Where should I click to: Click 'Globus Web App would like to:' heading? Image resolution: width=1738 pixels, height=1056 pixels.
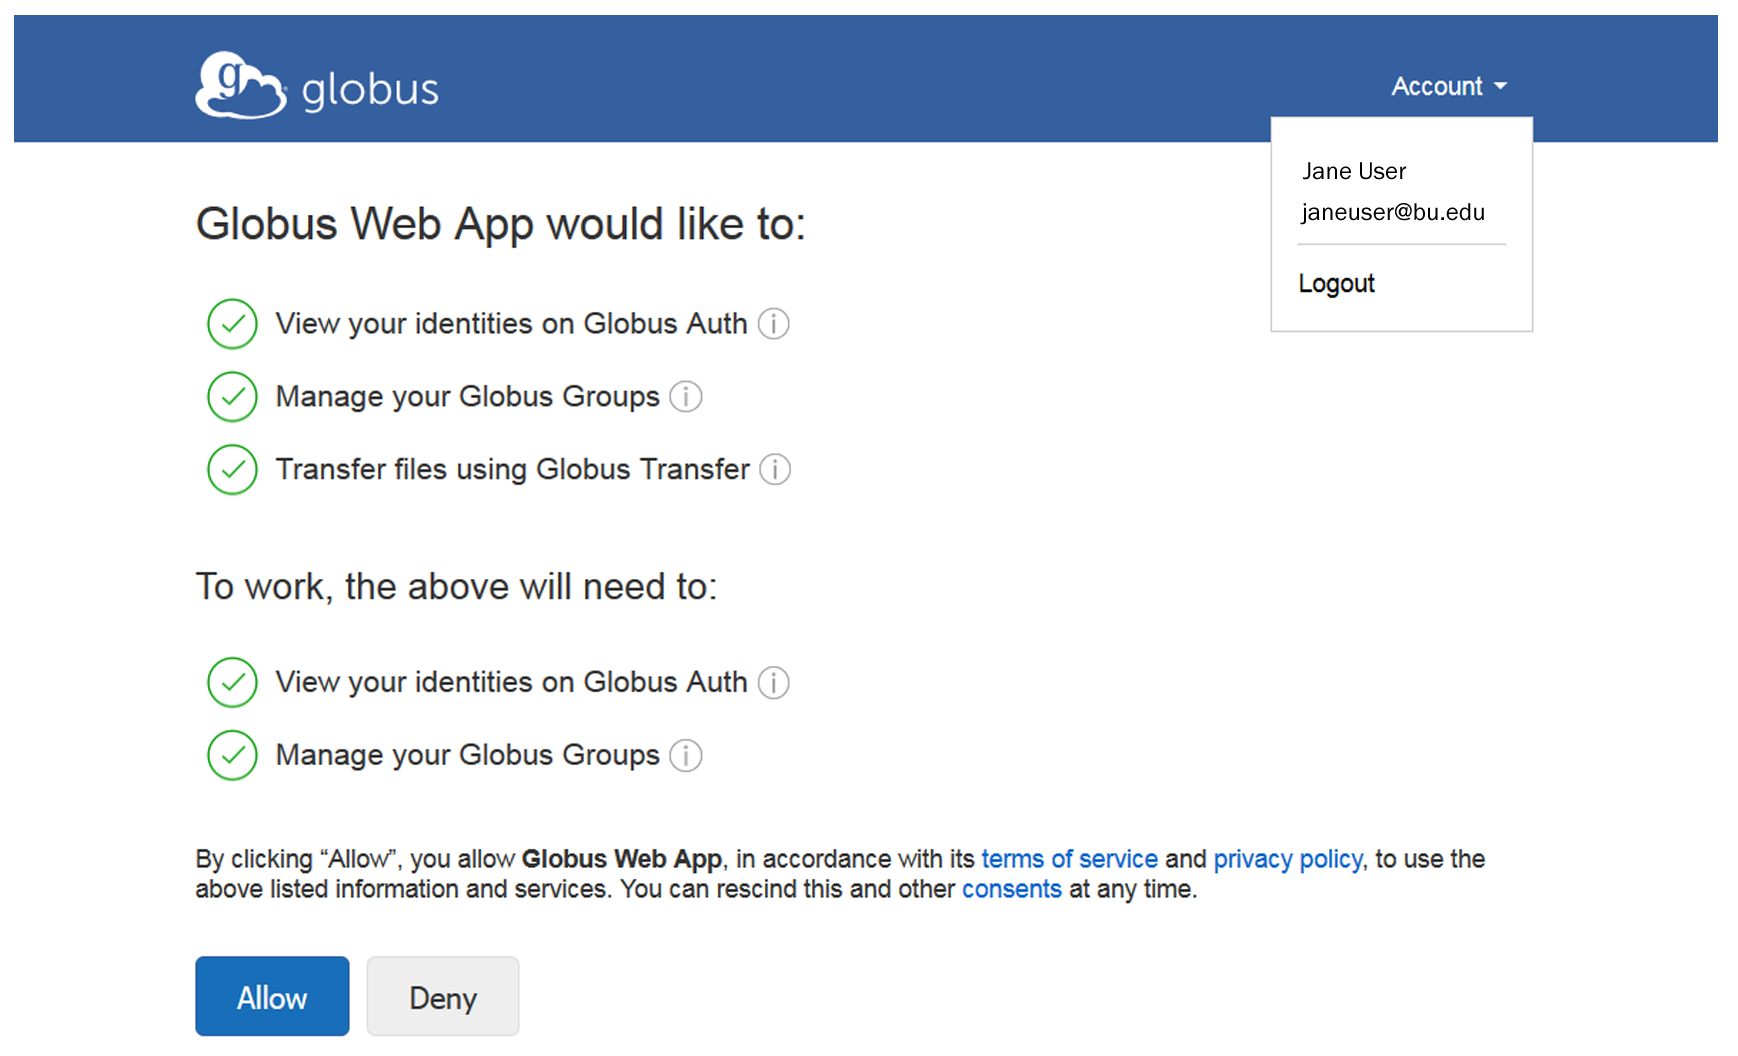500,224
